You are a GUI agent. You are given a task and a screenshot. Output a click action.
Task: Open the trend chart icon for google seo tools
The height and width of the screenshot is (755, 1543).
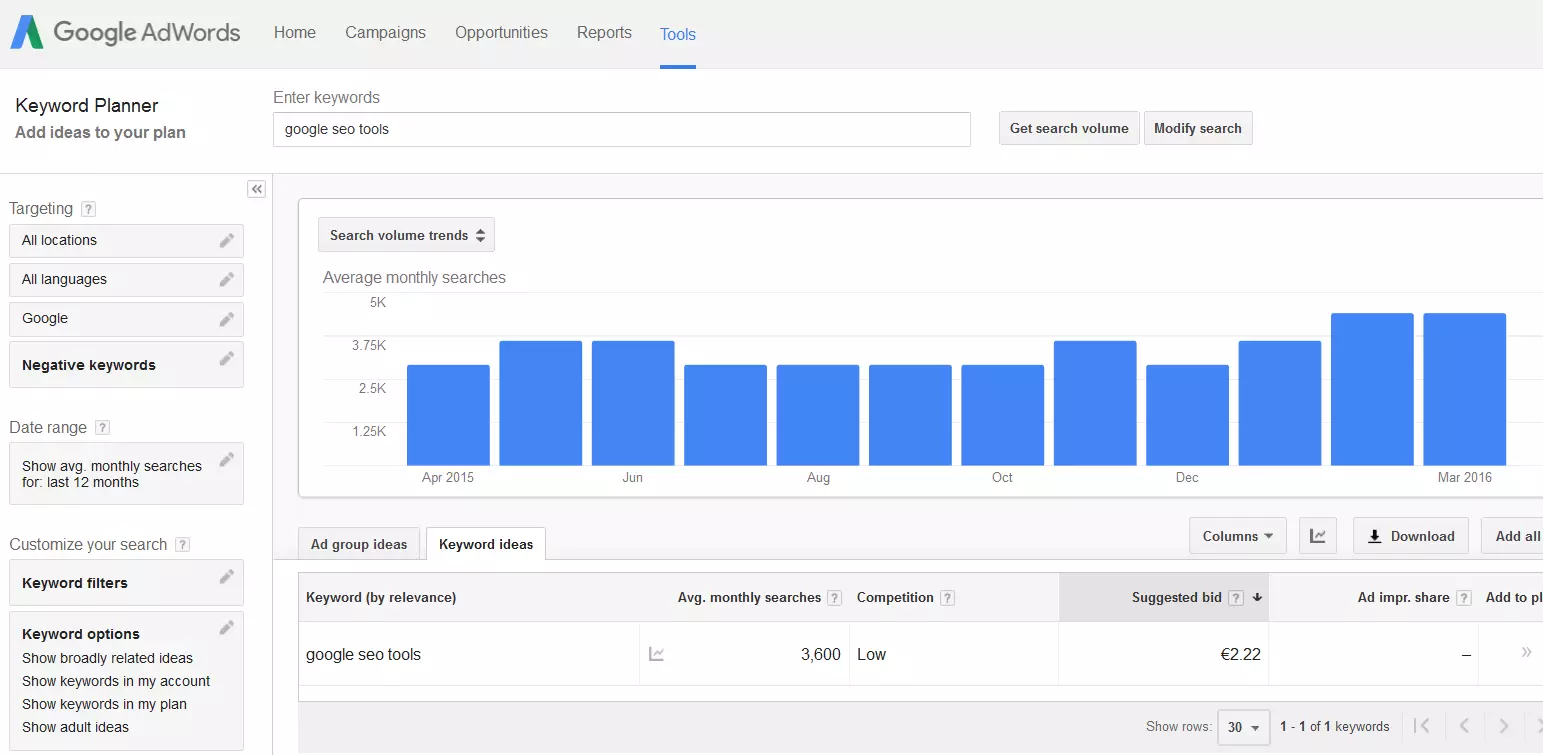click(657, 654)
